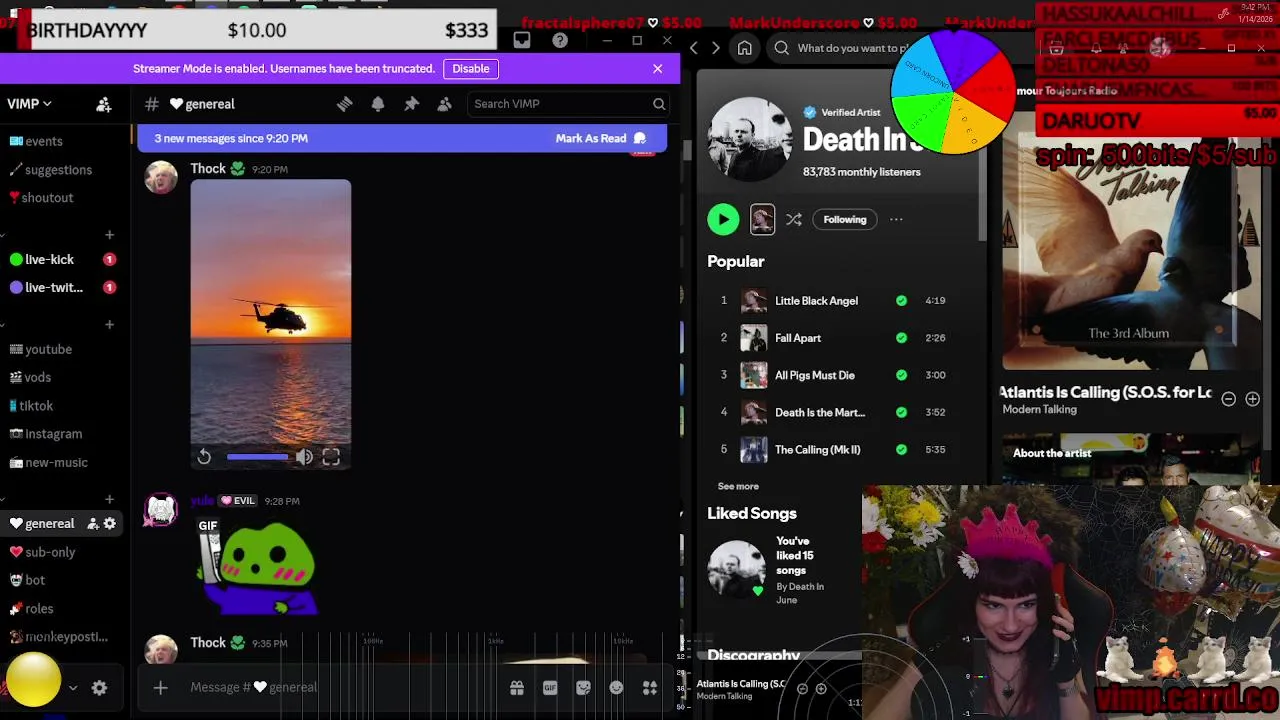This screenshot has height=720, width=1280.
Task: Expand See more popular songs
Action: tap(738, 486)
